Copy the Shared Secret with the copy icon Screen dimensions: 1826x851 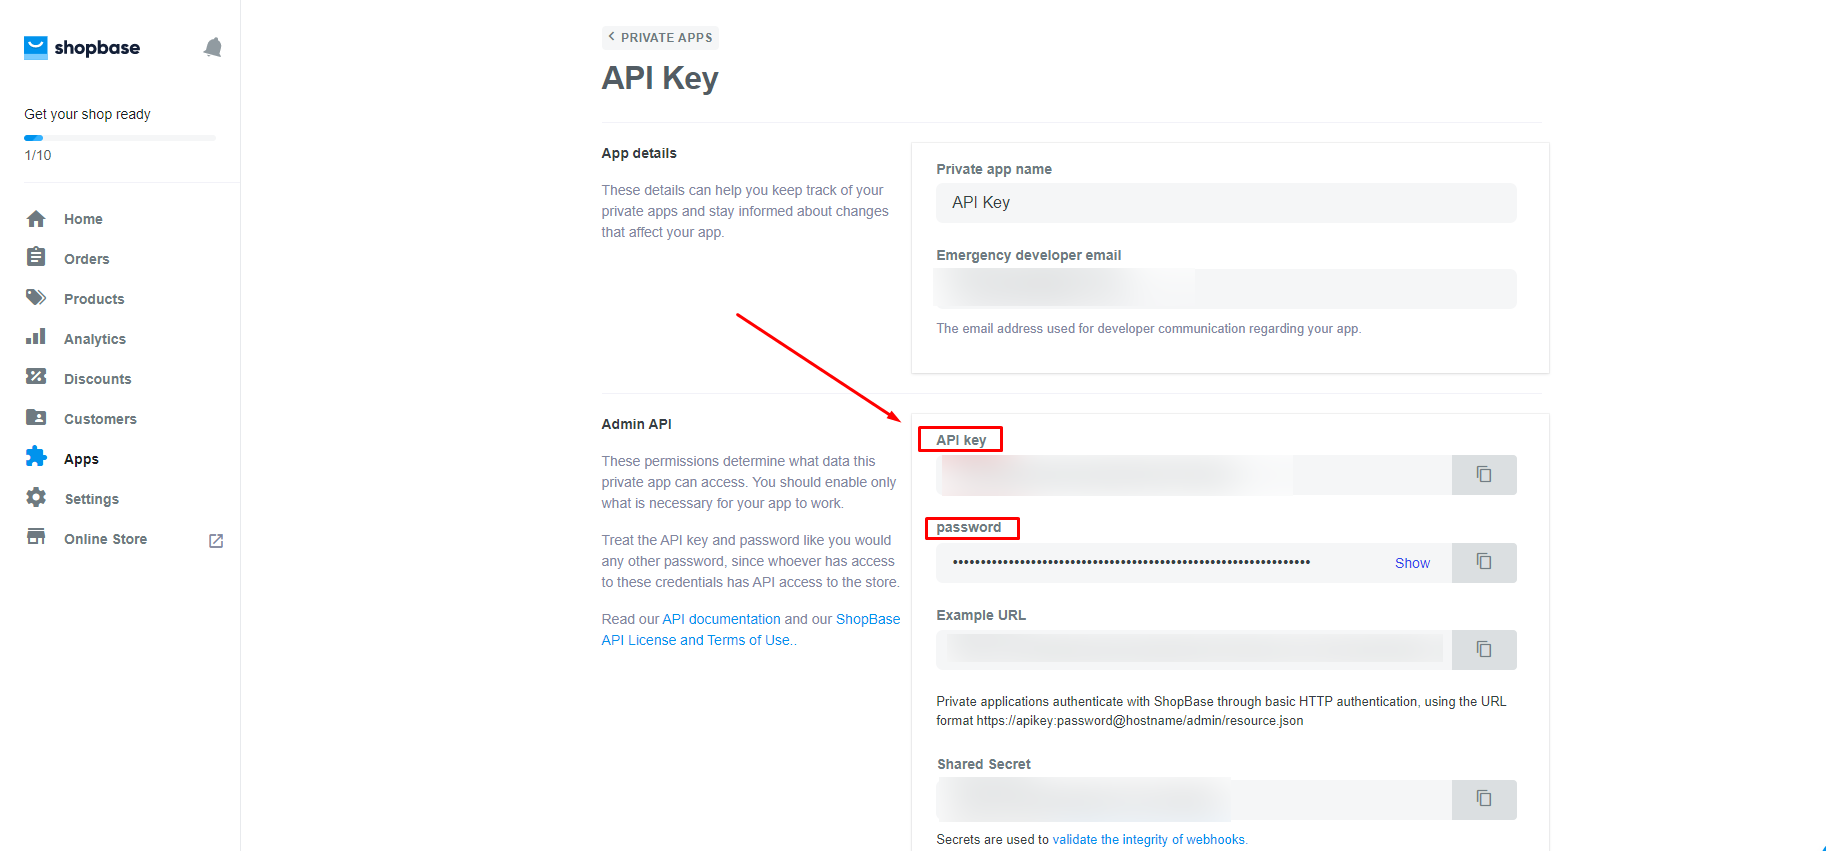pyautogui.click(x=1484, y=799)
